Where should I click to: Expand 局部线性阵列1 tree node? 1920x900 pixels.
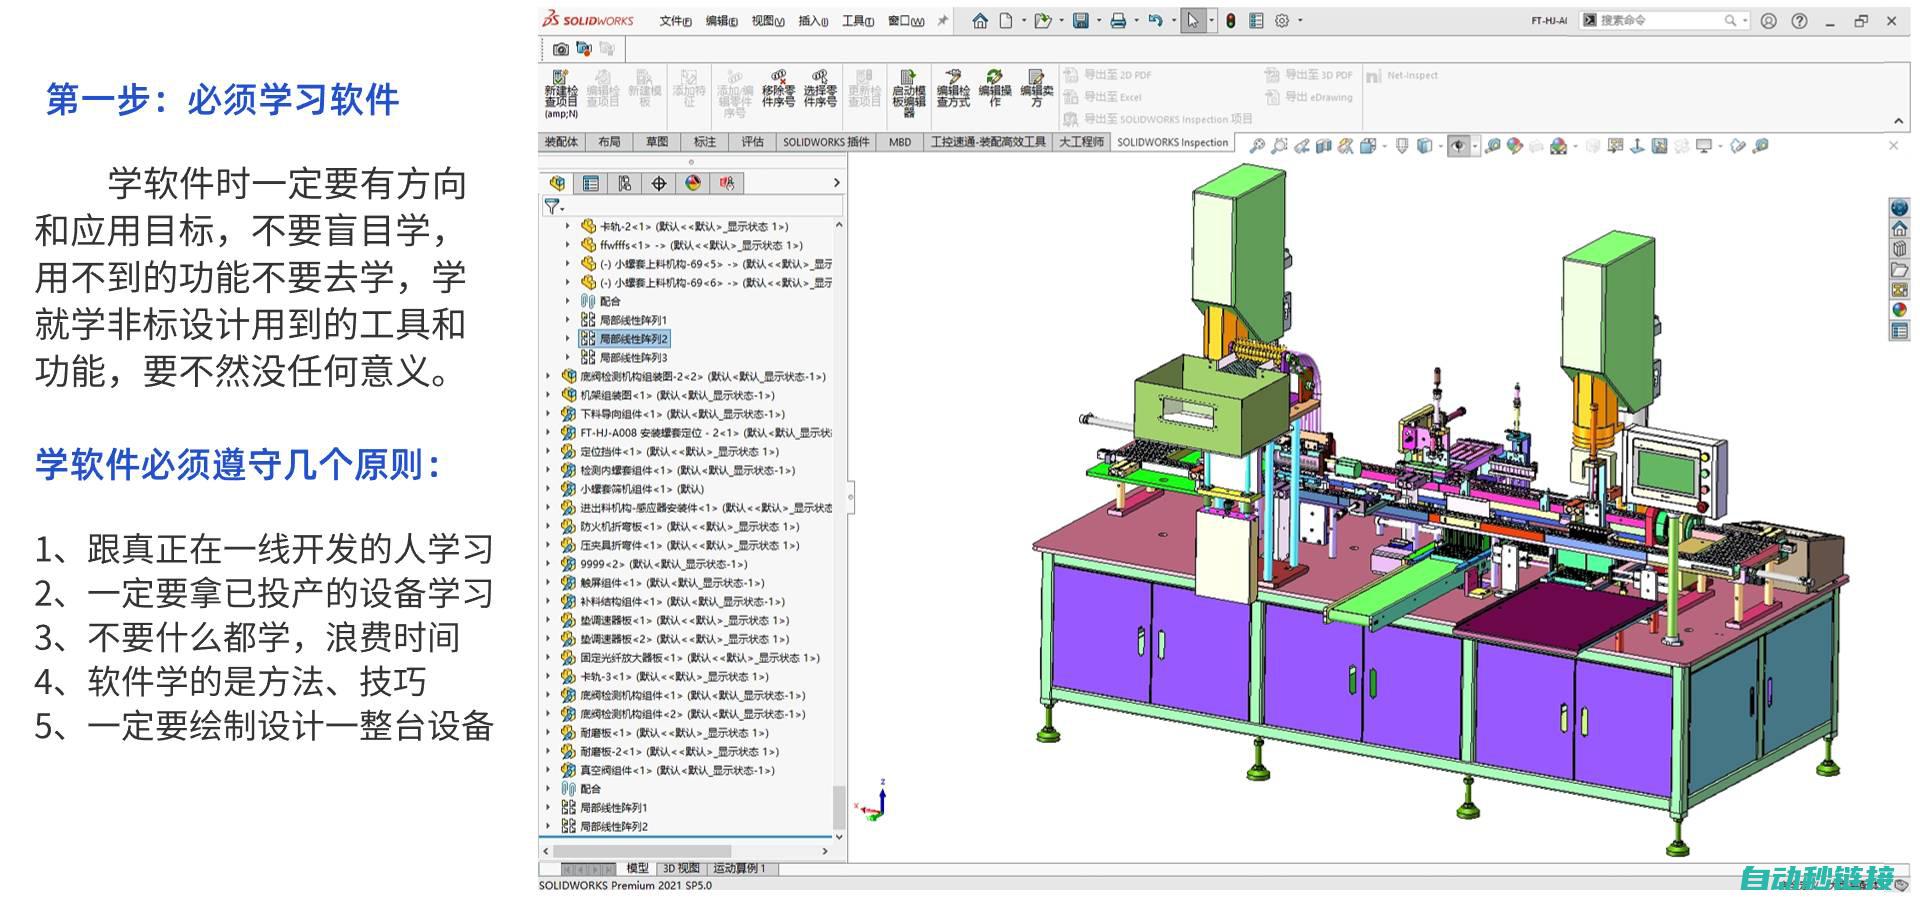click(567, 320)
